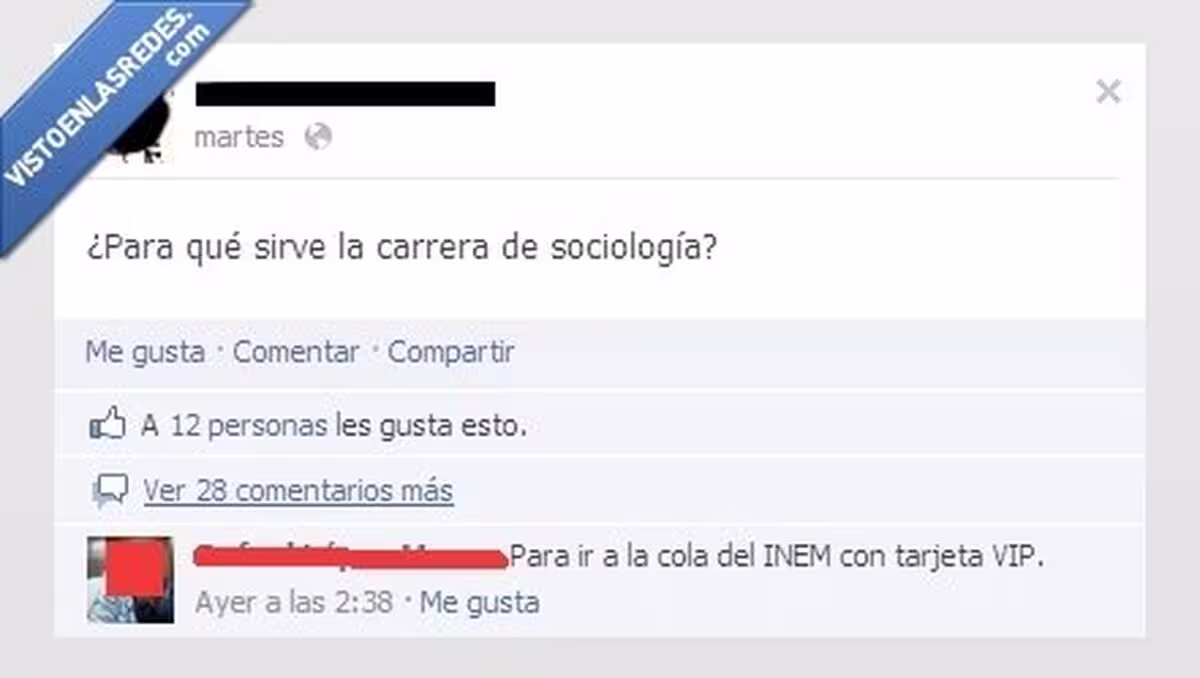Open the martes post timestamp

[239, 136]
